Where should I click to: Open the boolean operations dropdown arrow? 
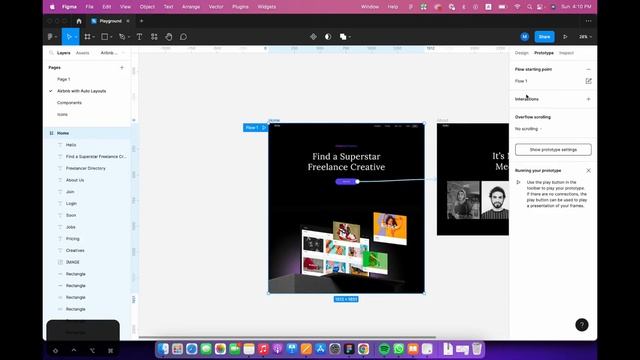coord(350,37)
